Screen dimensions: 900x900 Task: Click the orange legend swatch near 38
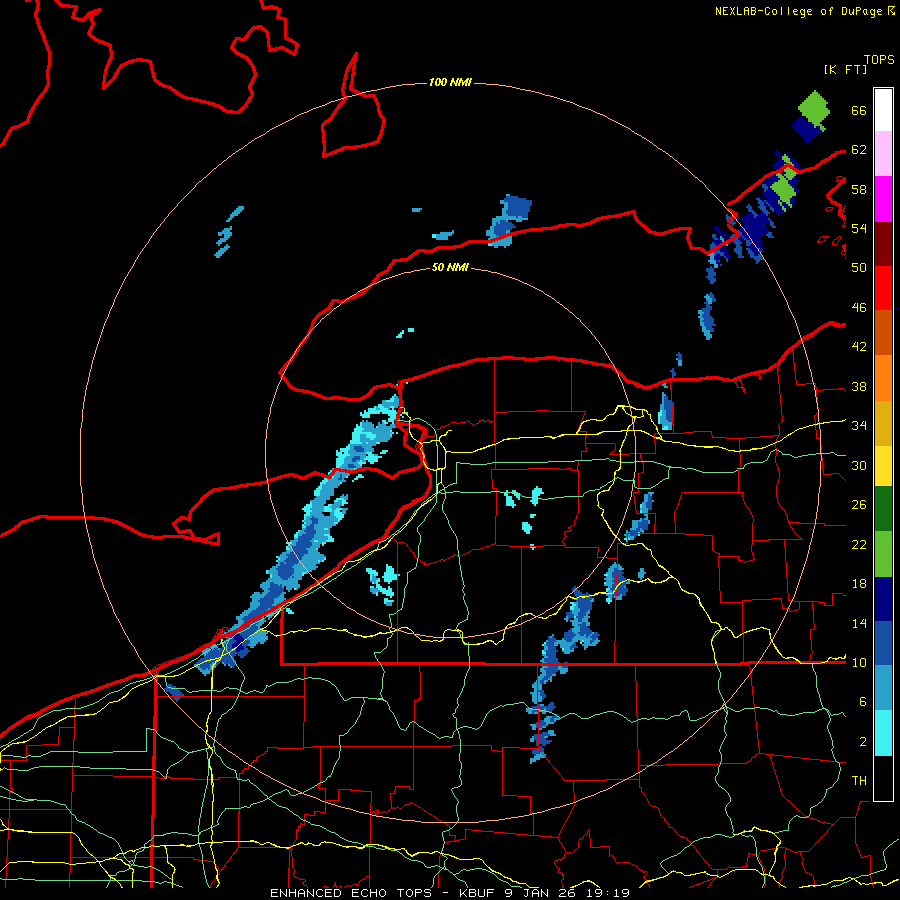[x=883, y=378]
